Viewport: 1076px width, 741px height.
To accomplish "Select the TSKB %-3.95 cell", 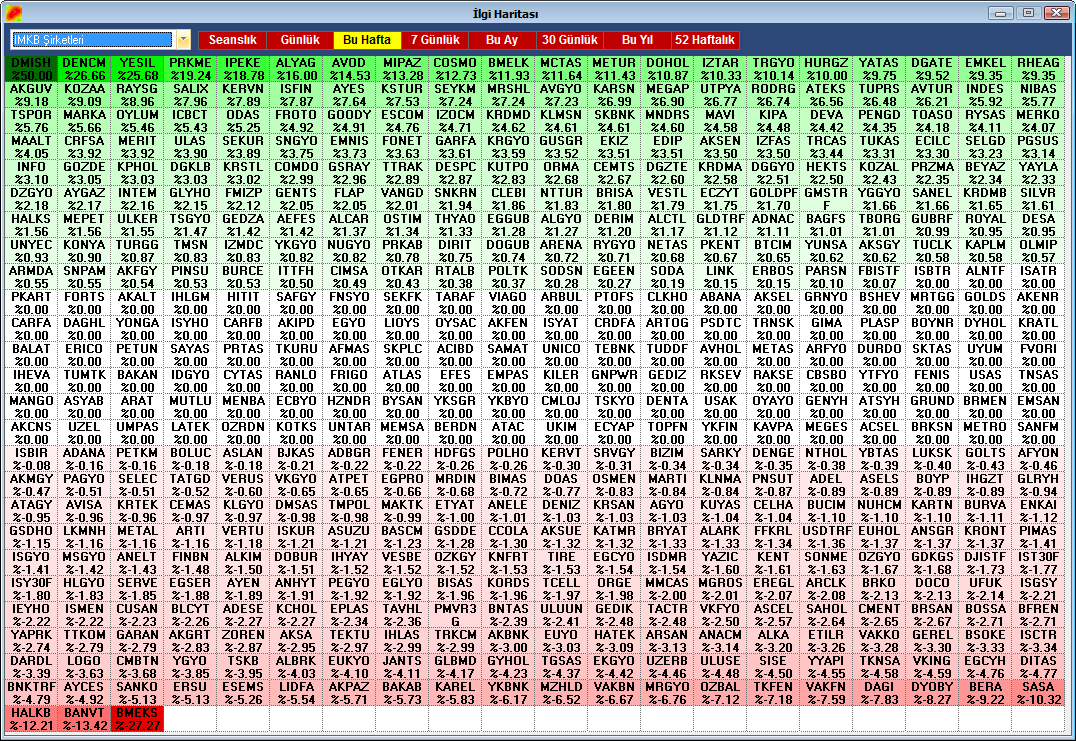I will [243, 667].
